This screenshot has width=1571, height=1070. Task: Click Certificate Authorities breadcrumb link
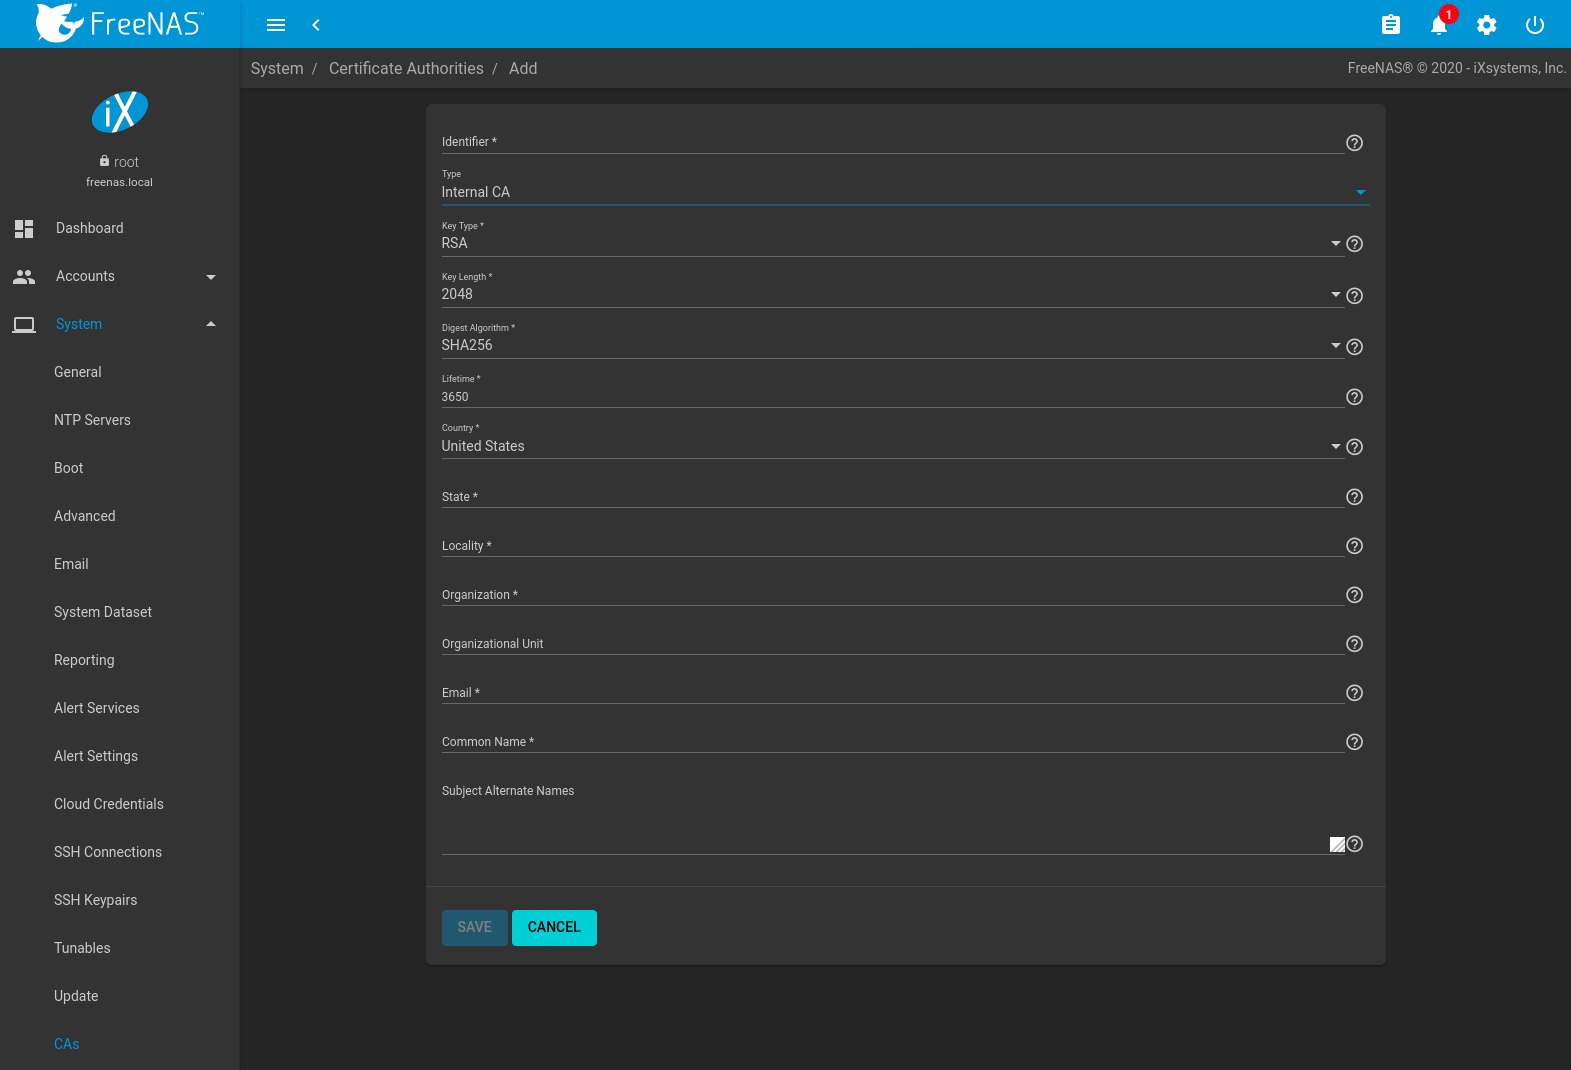tap(406, 68)
